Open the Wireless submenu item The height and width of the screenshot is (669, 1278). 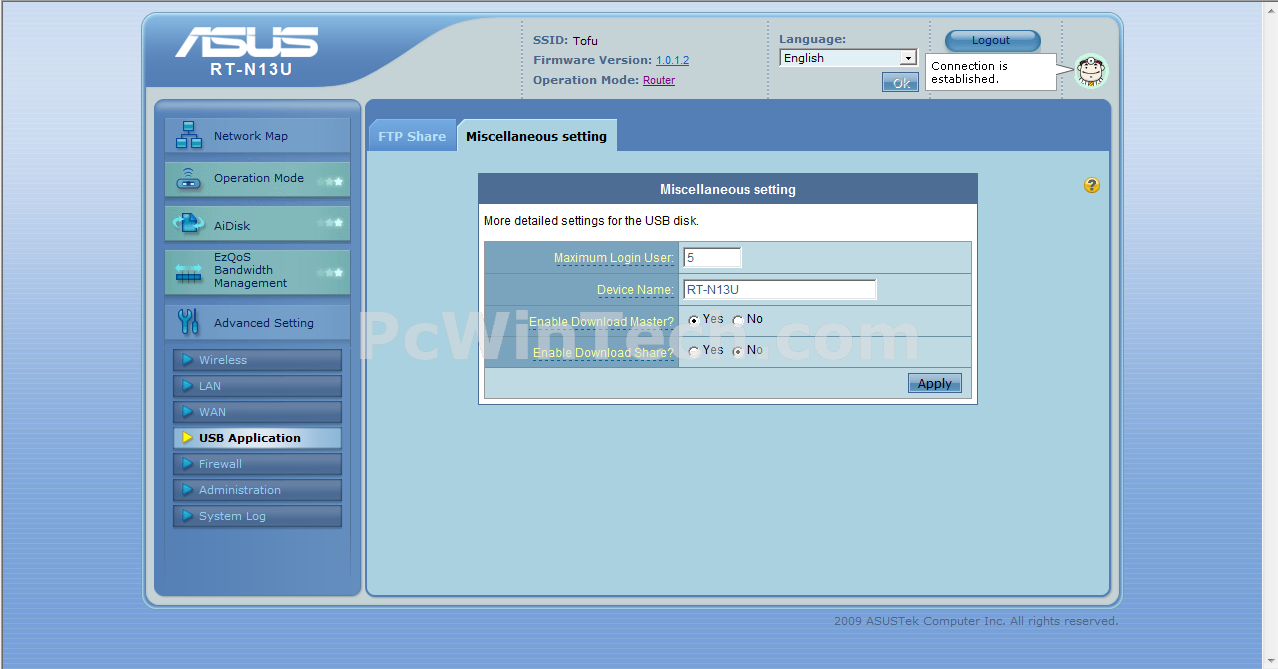tap(257, 360)
